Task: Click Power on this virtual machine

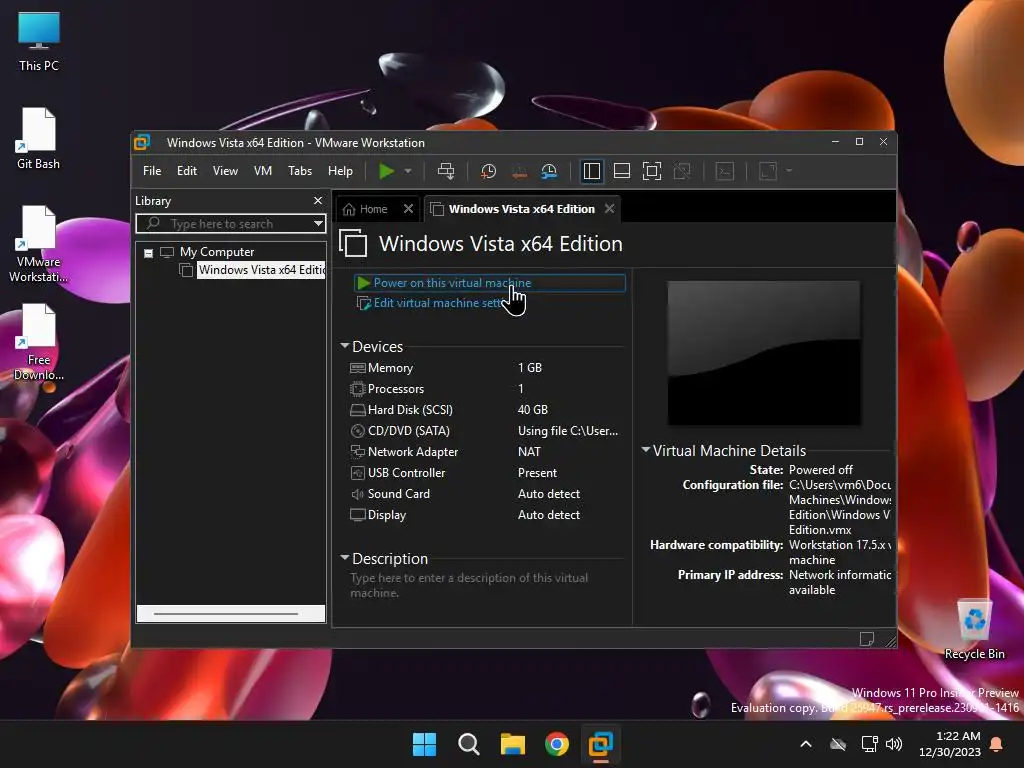Action: 490,283
